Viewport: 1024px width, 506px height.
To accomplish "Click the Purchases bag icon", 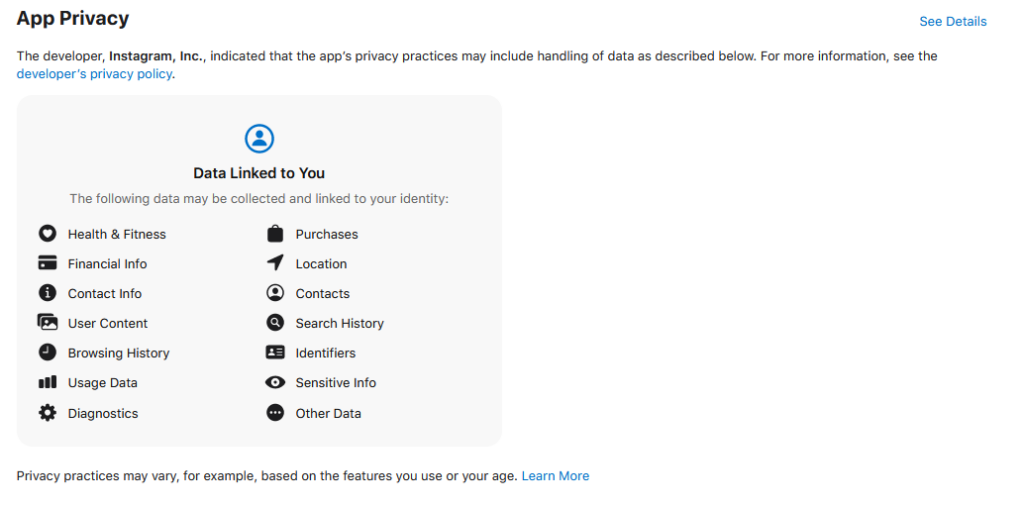I will click(275, 234).
